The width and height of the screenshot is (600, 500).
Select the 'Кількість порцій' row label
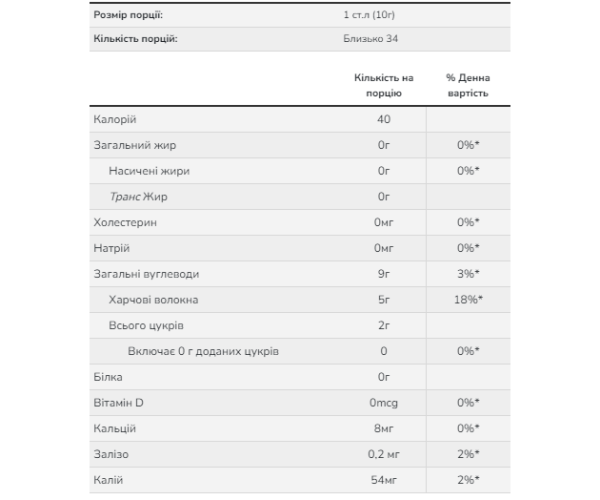tap(135, 39)
